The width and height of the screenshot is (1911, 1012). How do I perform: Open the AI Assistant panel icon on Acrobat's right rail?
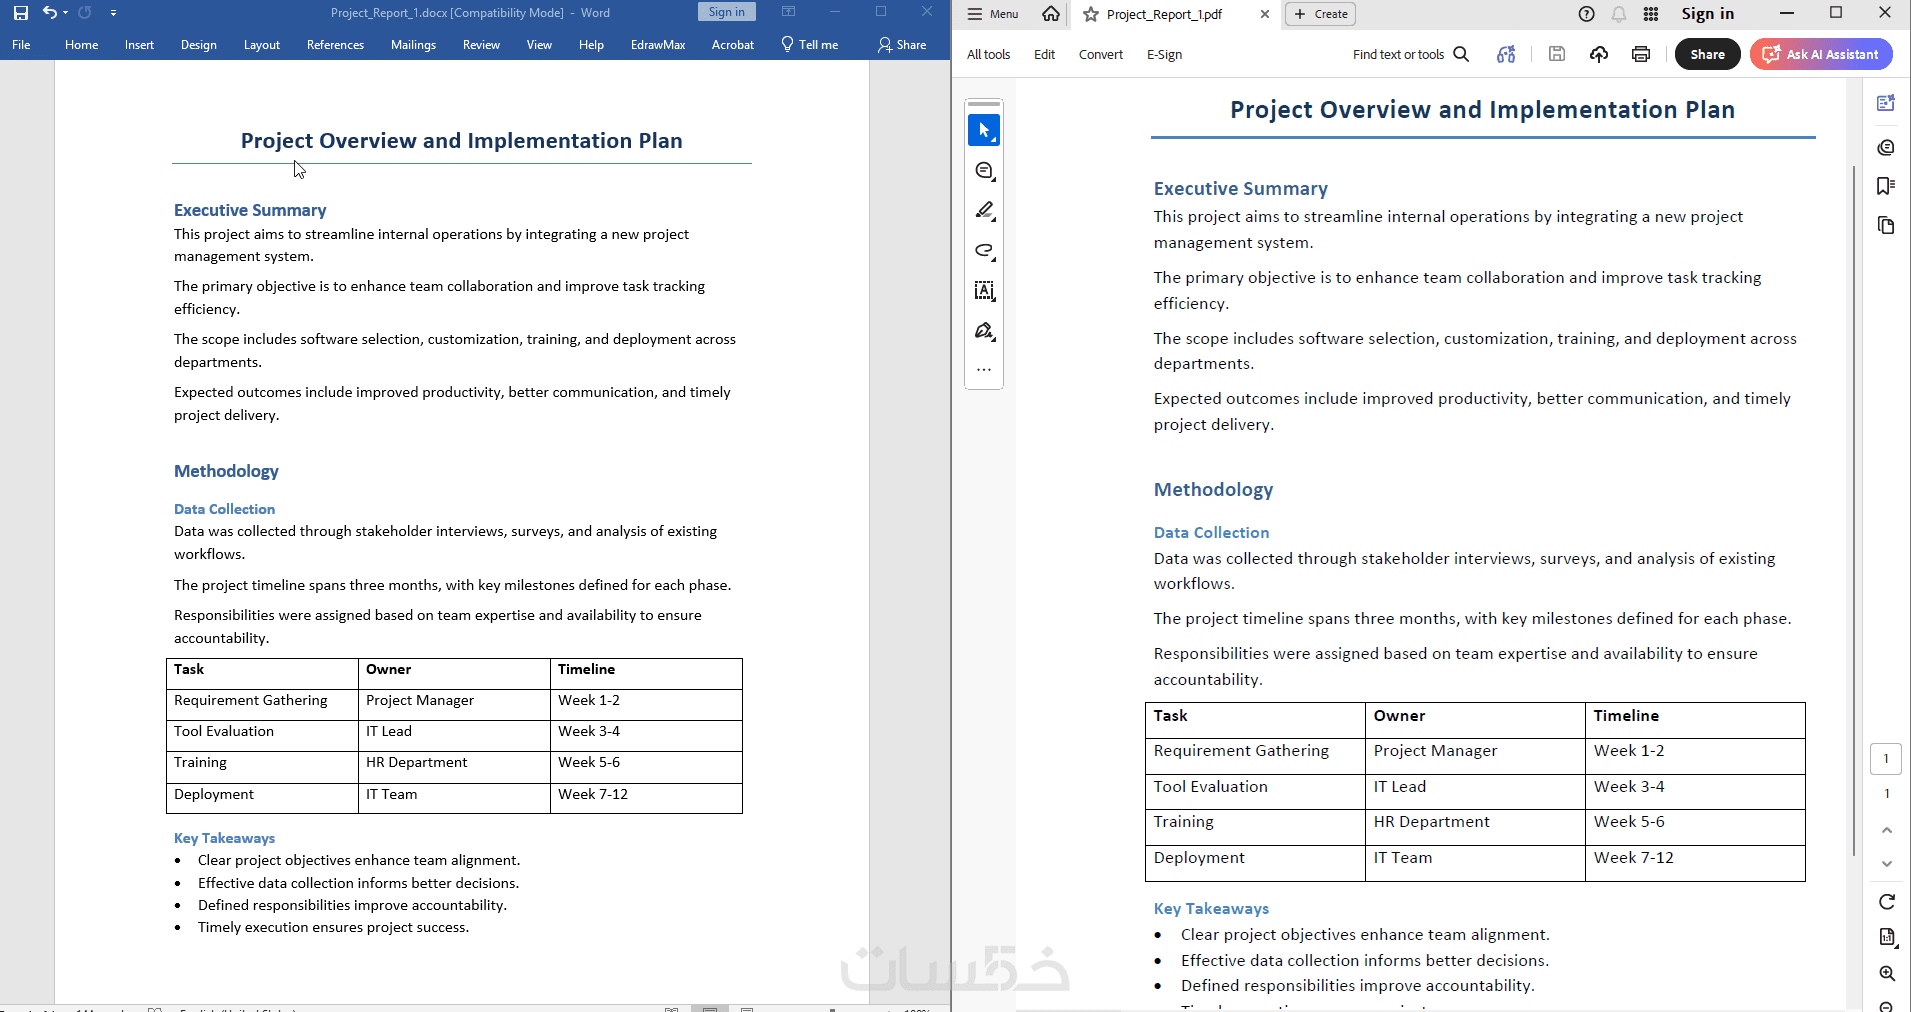click(x=1886, y=103)
